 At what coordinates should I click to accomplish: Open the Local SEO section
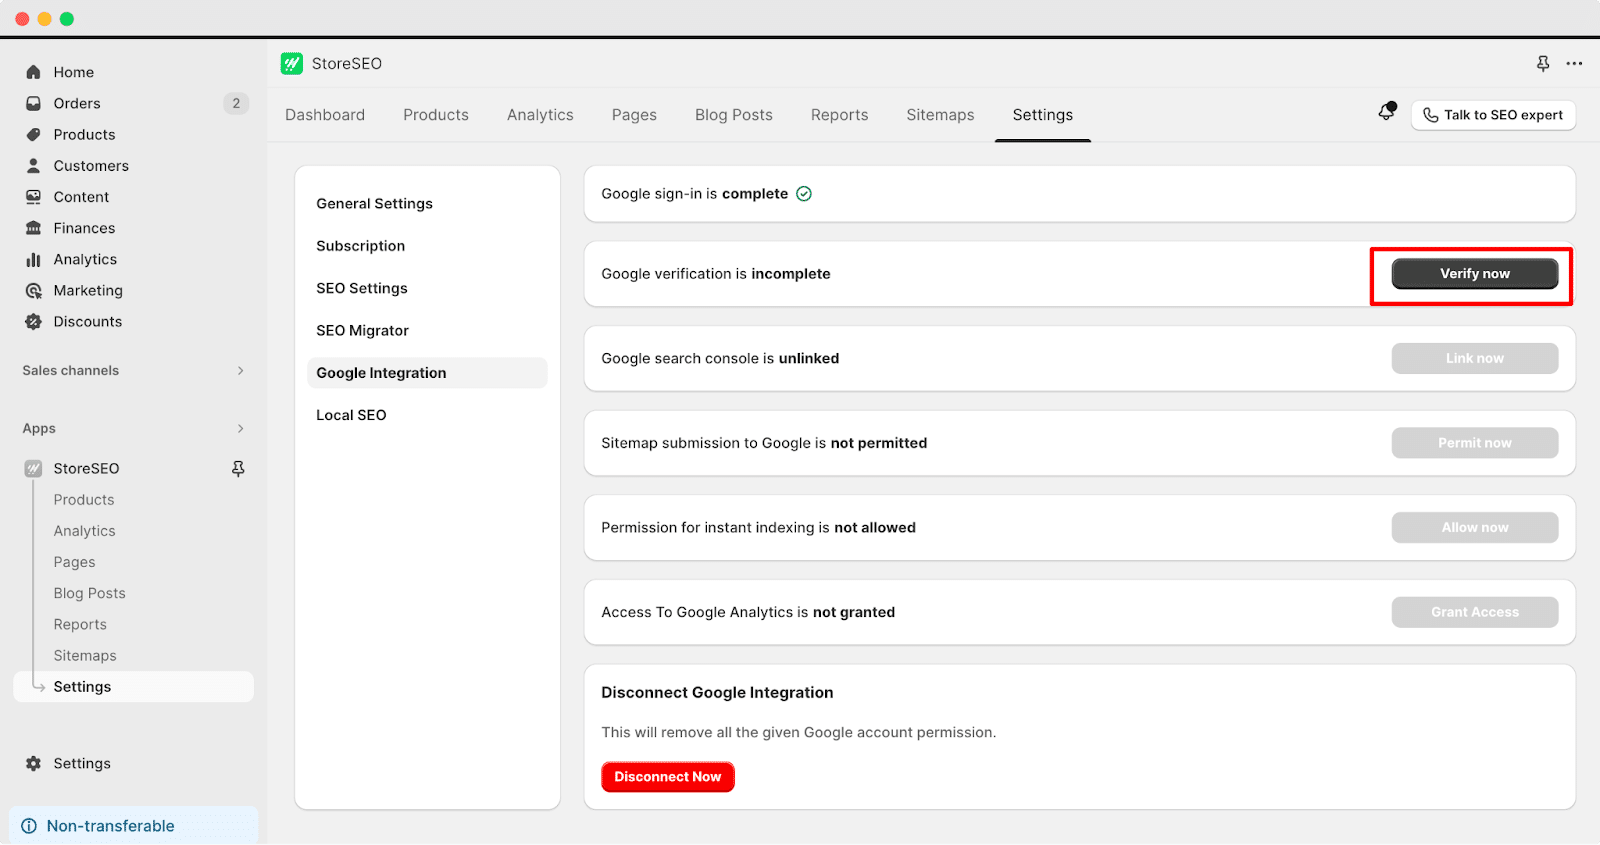point(427,415)
